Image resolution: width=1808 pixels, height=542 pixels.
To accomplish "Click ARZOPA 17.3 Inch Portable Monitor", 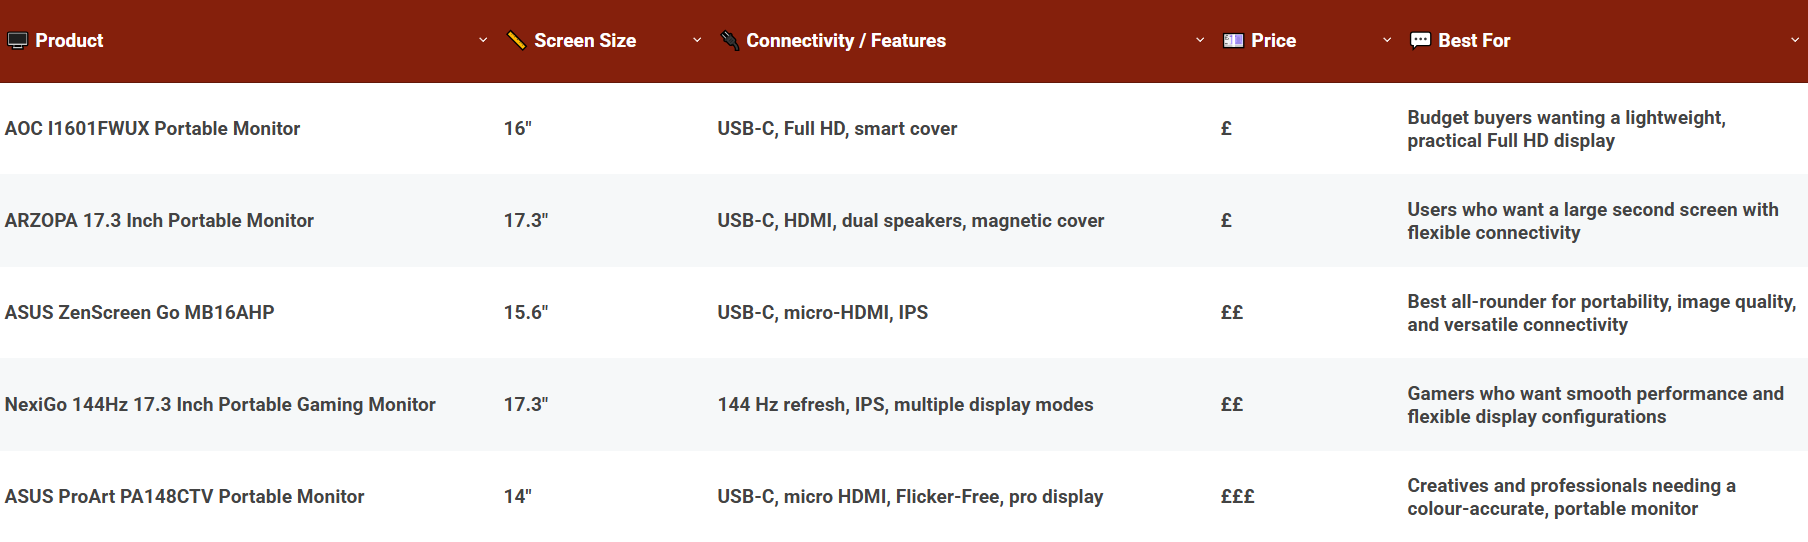I will tap(159, 221).
